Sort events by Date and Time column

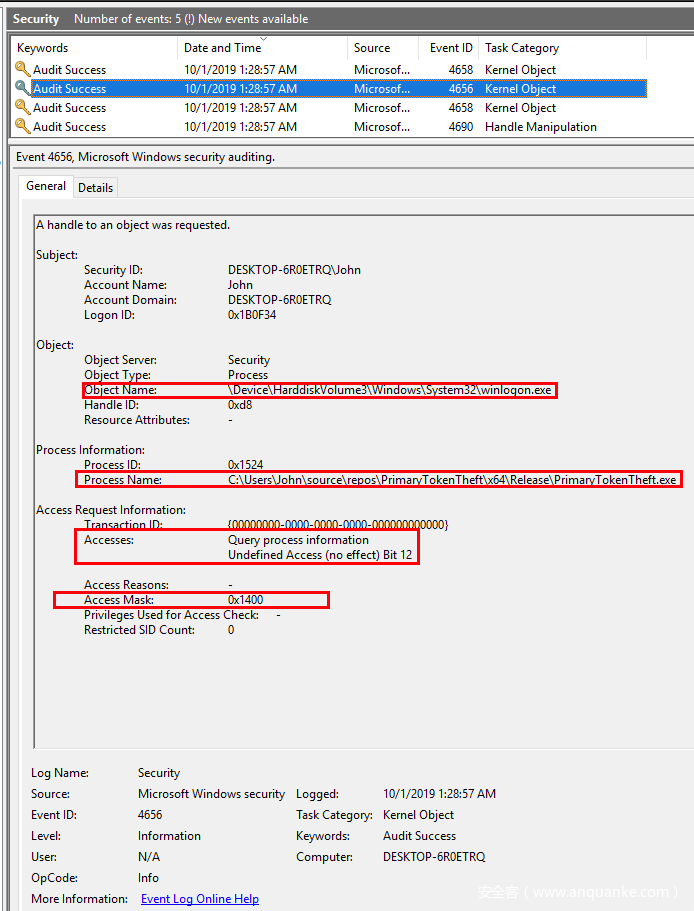coord(222,48)
